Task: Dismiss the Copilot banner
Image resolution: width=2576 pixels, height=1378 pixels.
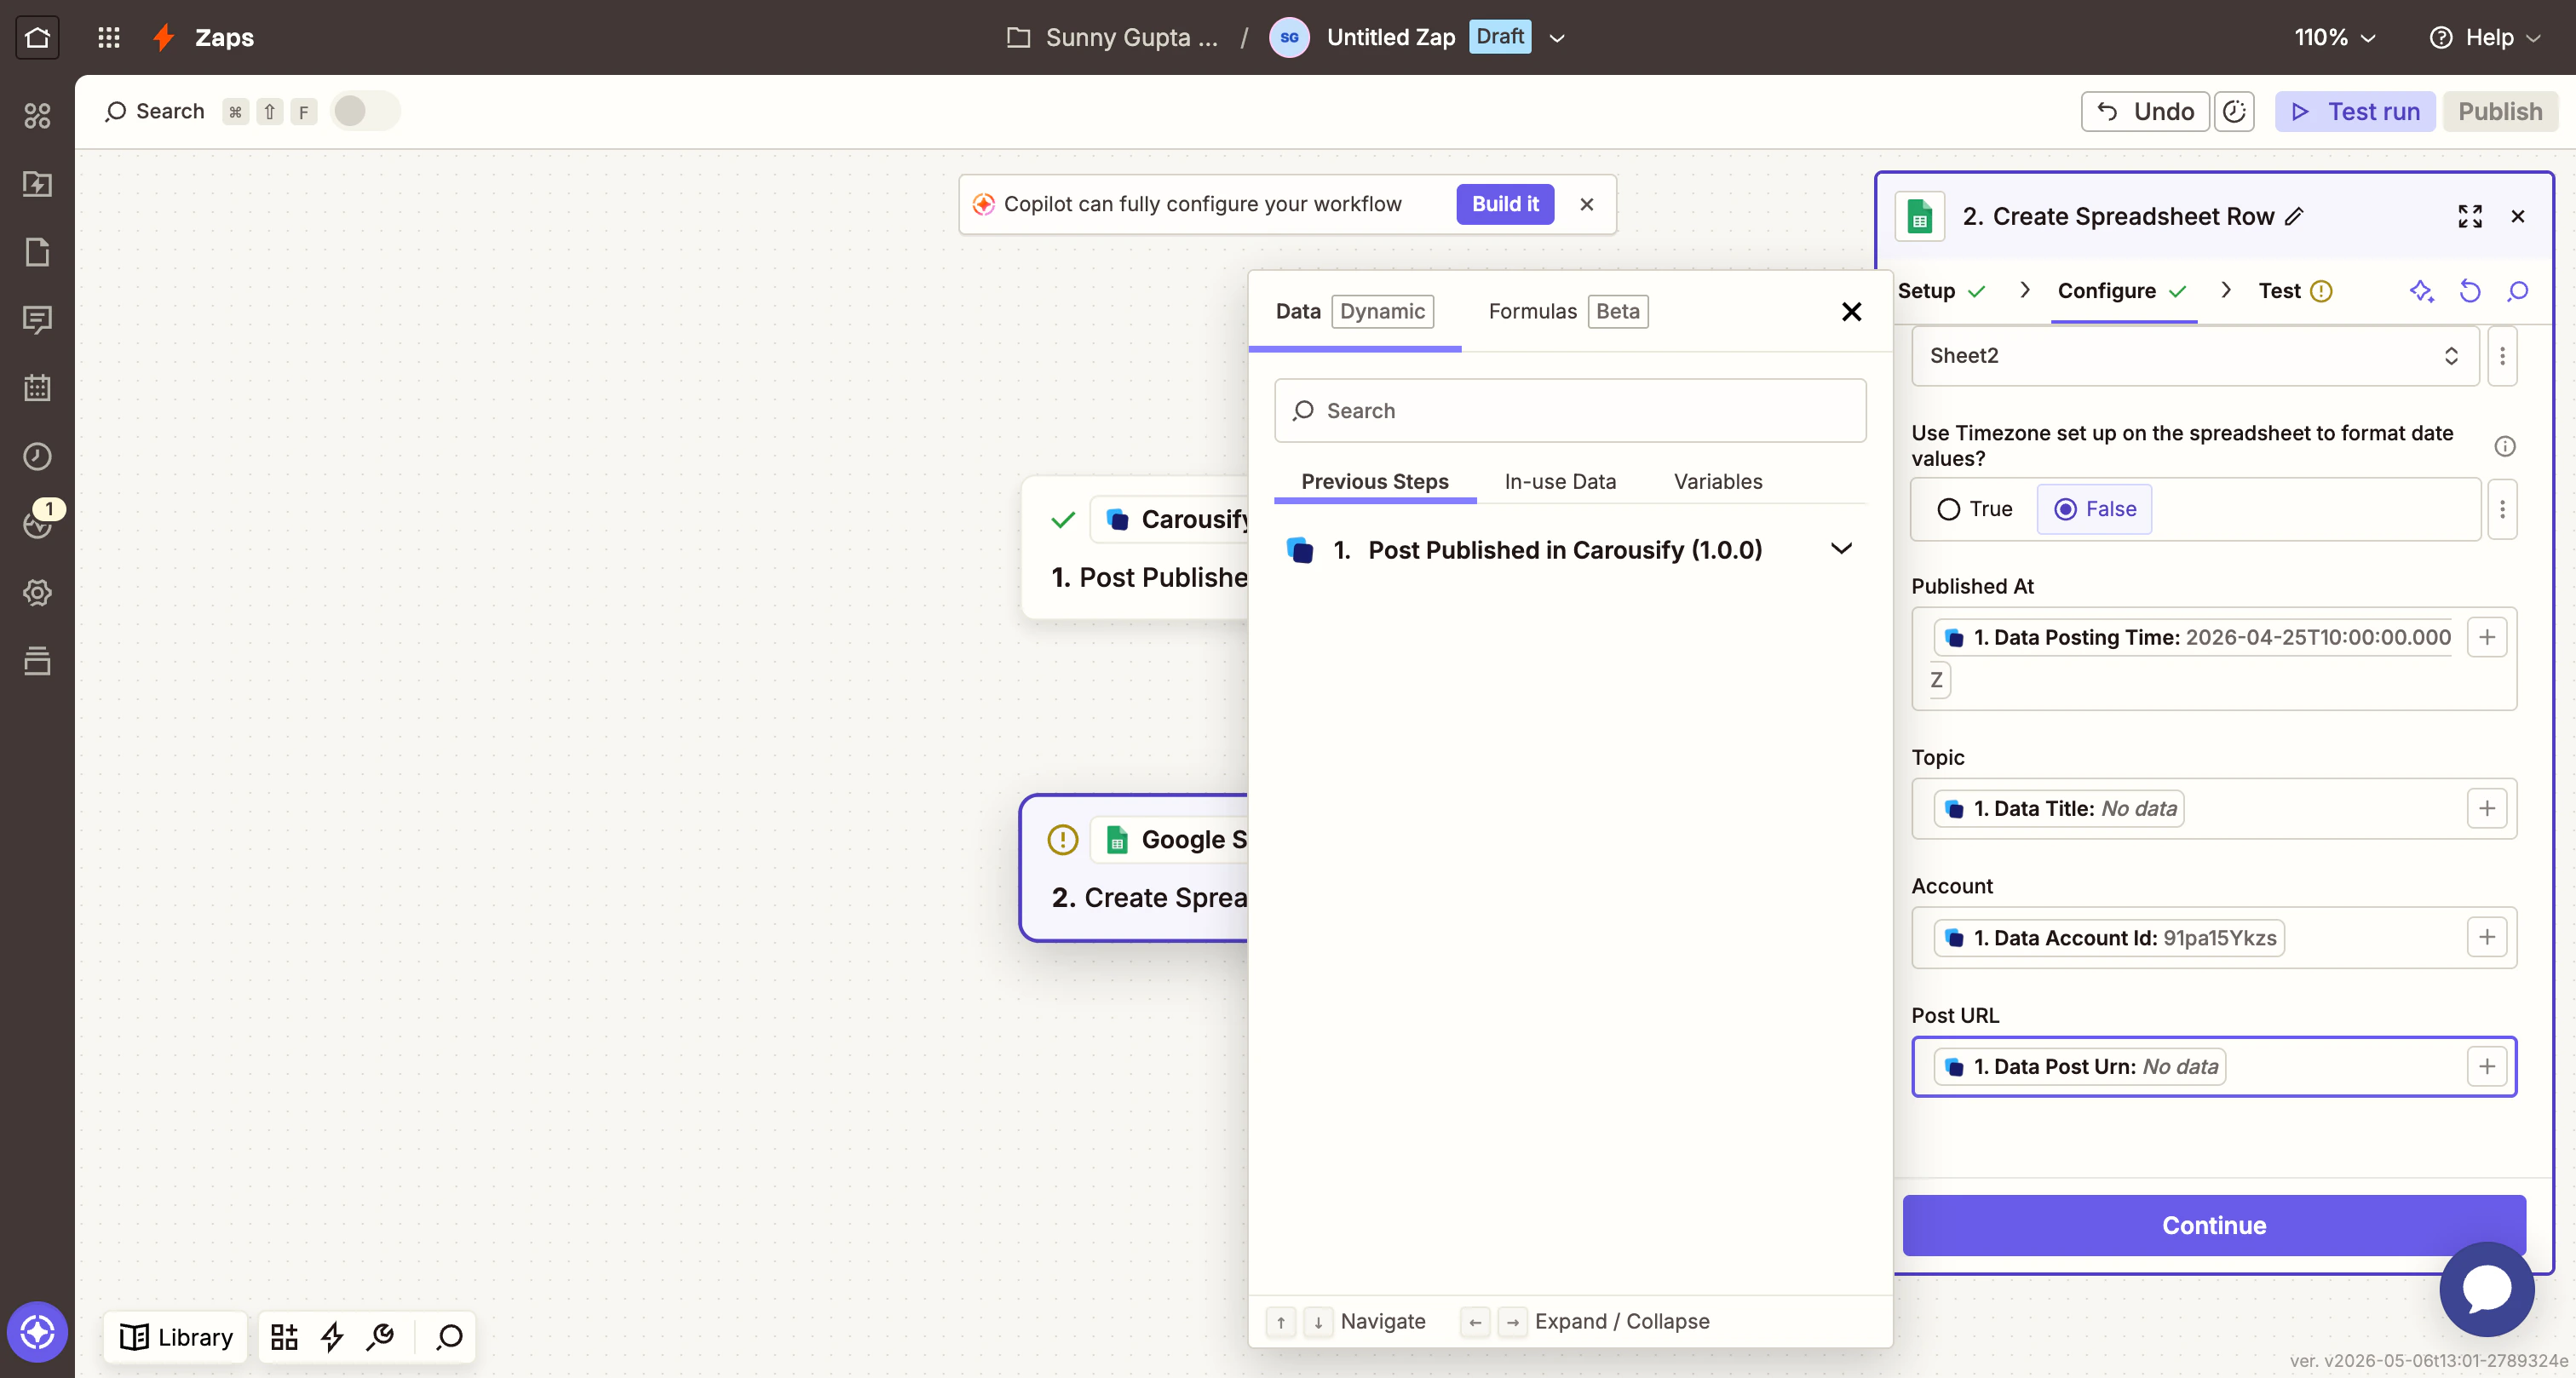Action: coord(1586,204)
